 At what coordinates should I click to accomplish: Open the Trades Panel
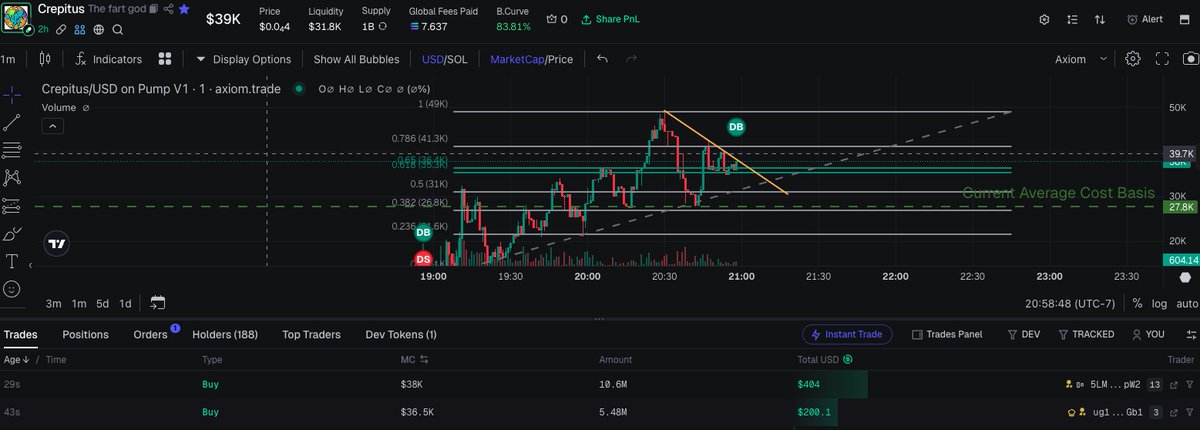(947, 334)
